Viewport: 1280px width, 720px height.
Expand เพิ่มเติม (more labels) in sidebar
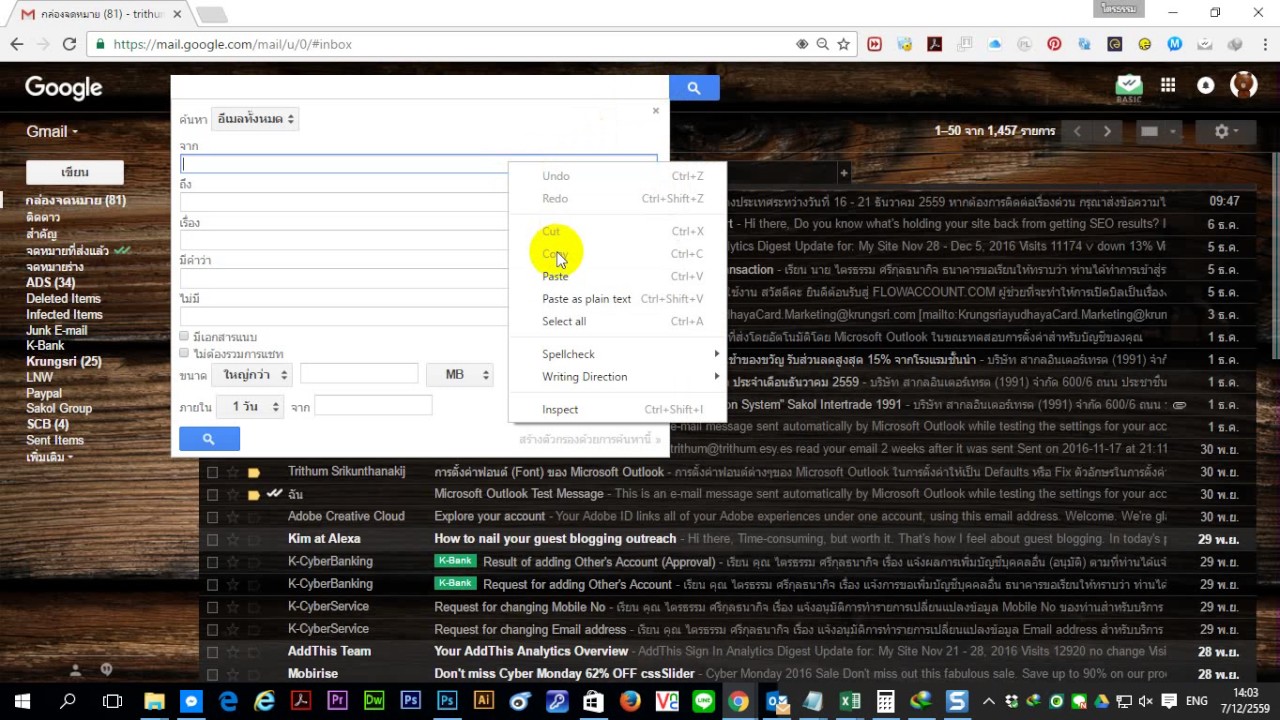click(49, 456)
